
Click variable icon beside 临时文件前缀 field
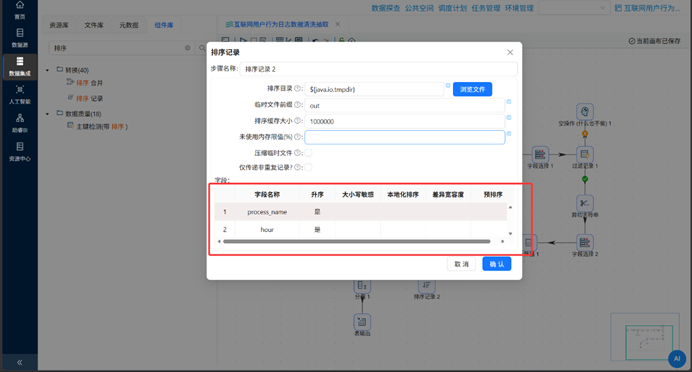coord(508,101)
